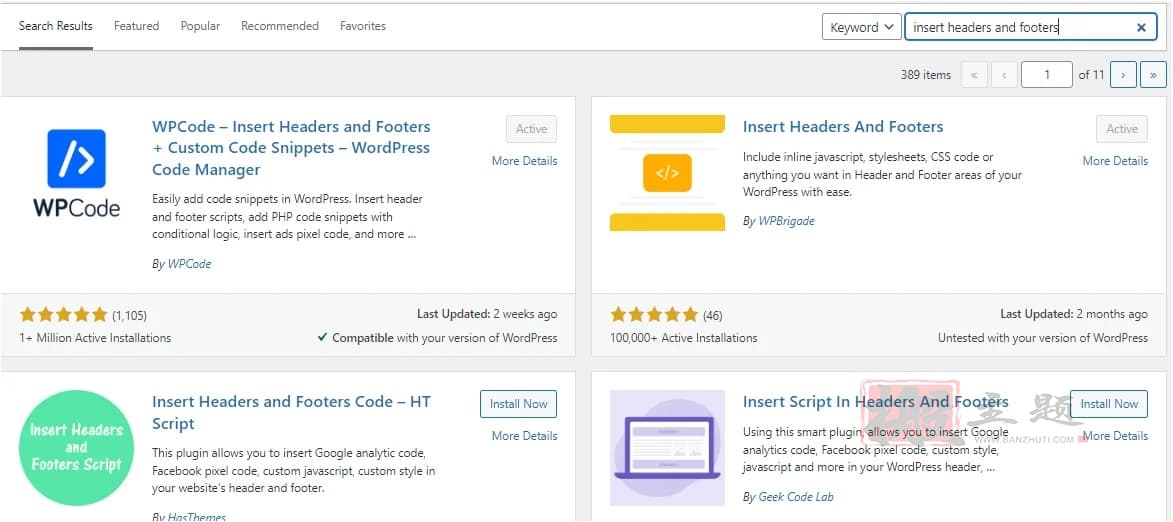The height and width of the screenshot is (522, 1173).
Task: Open the Geek Code Lab author link
Action: click(796, 497)
